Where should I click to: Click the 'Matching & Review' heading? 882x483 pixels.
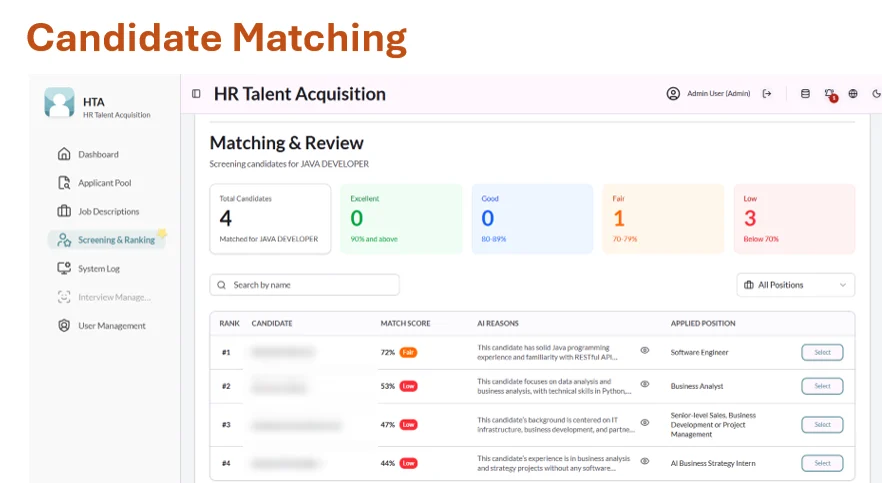point(287,143)
